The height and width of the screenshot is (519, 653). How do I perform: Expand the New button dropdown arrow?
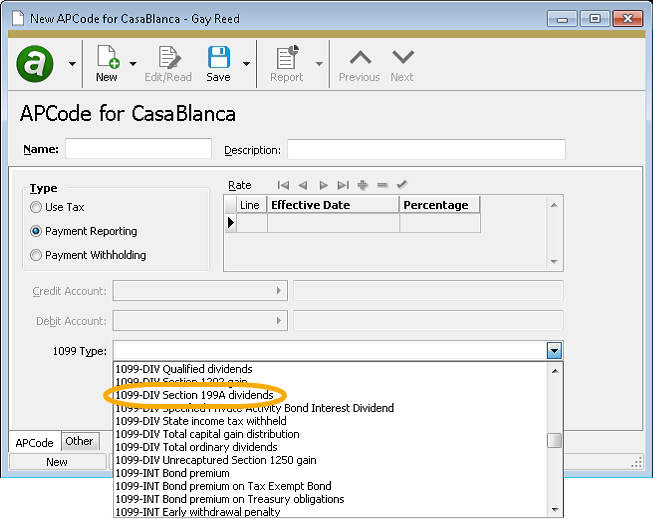click(133, 64)
